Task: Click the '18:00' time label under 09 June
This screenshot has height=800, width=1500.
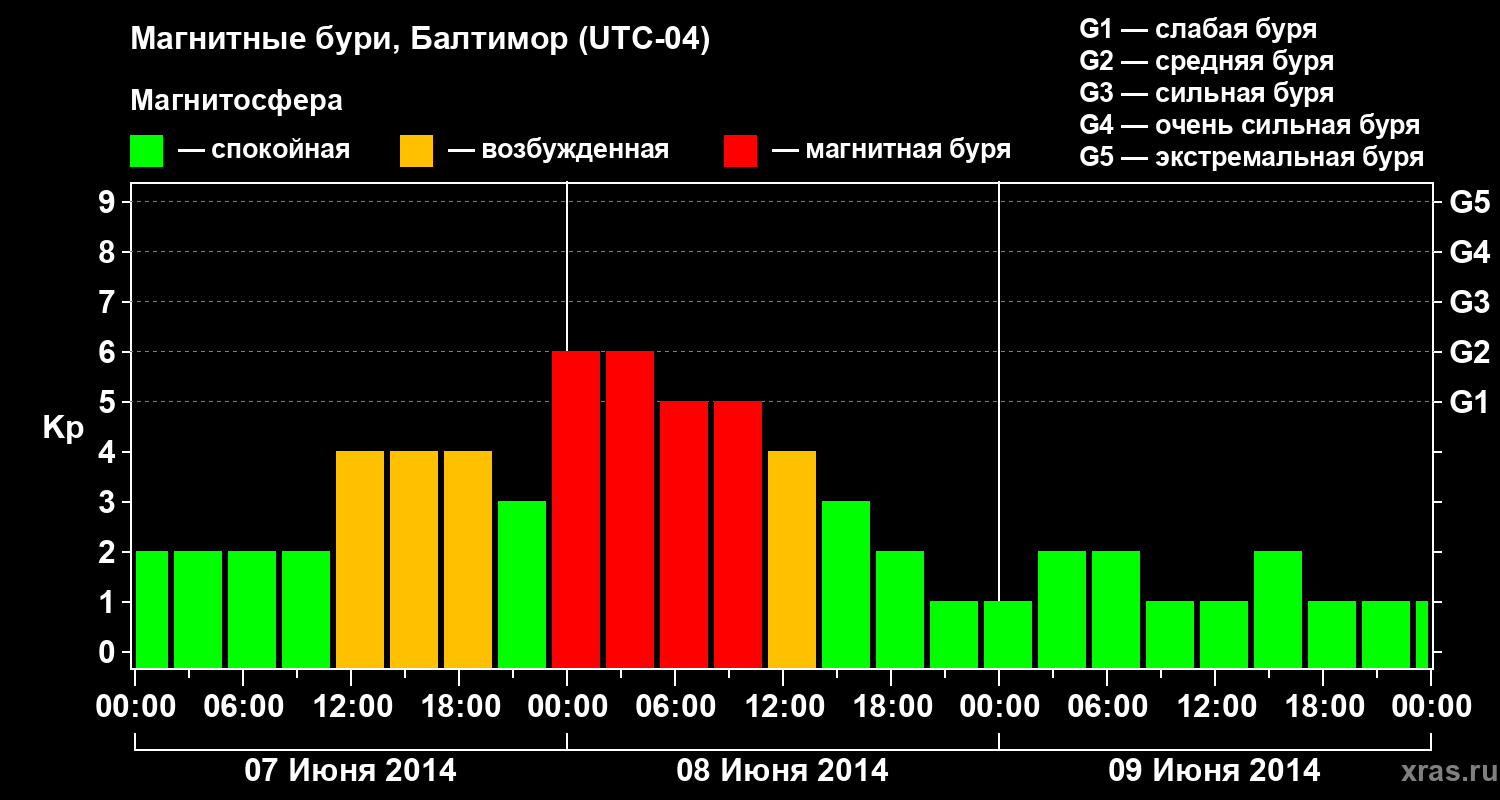Action: 1323,707
